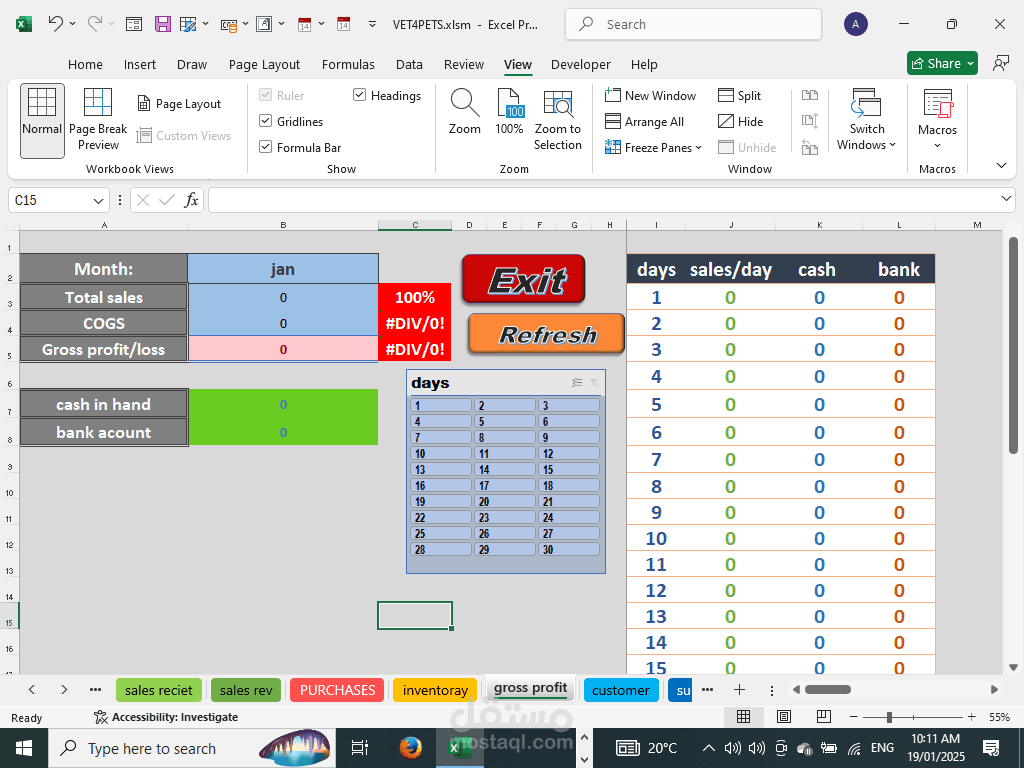Expand the formula bar

pos(1006,199)
